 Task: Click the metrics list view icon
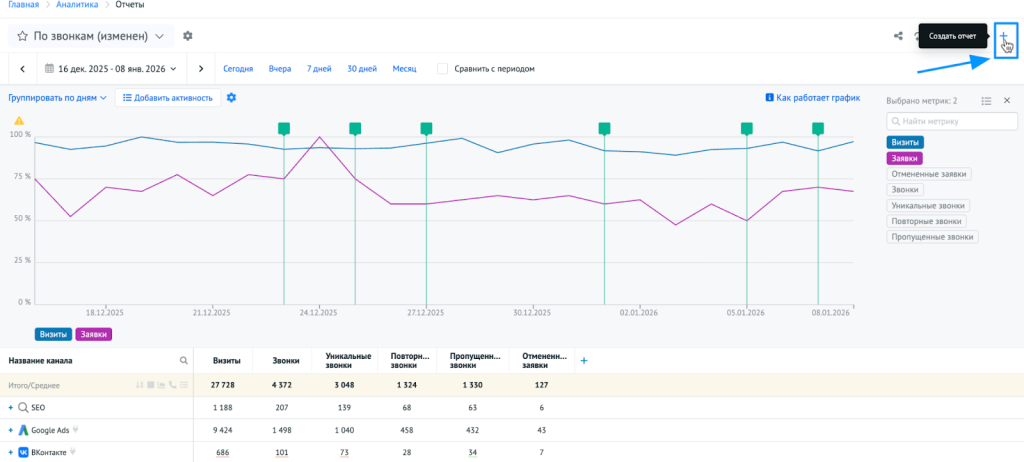coord(986,101)
